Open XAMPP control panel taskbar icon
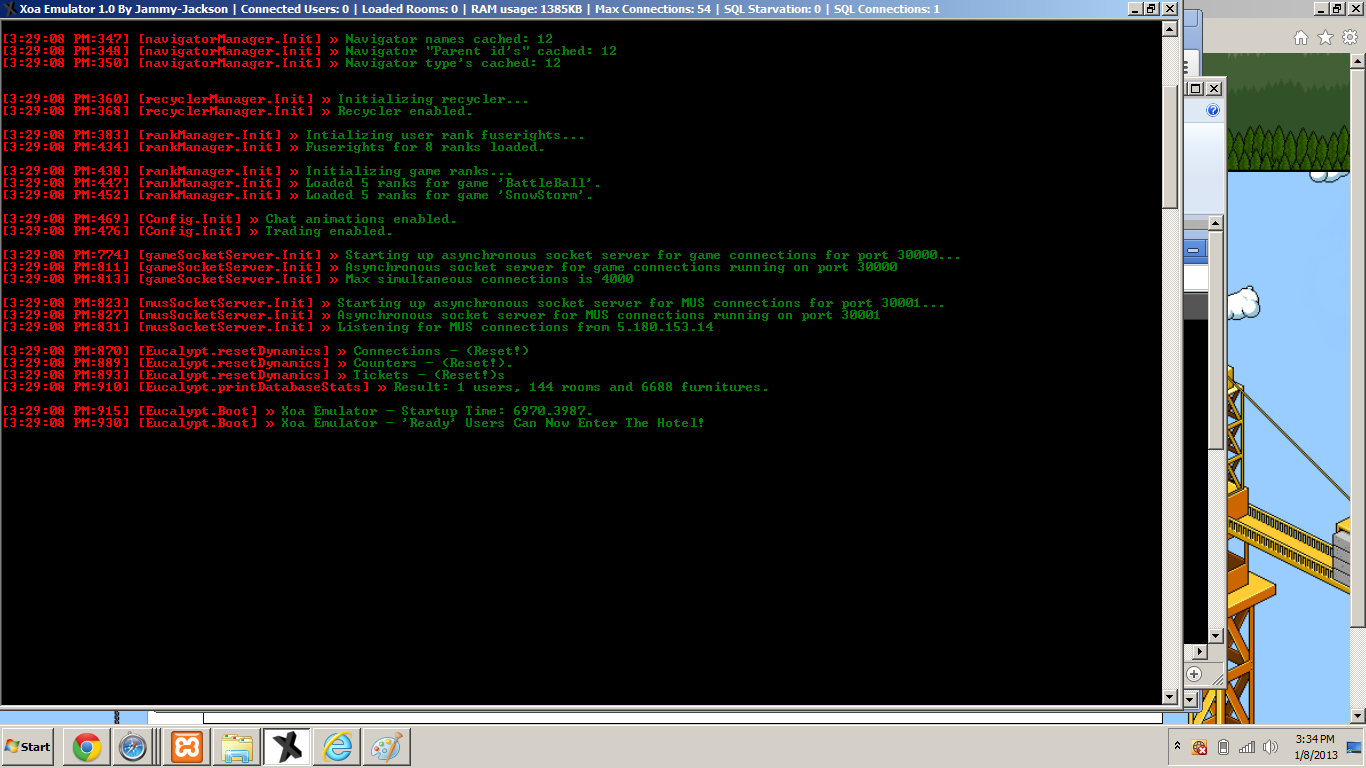This screenshot has height=768, width=1366. click(187, 747)
